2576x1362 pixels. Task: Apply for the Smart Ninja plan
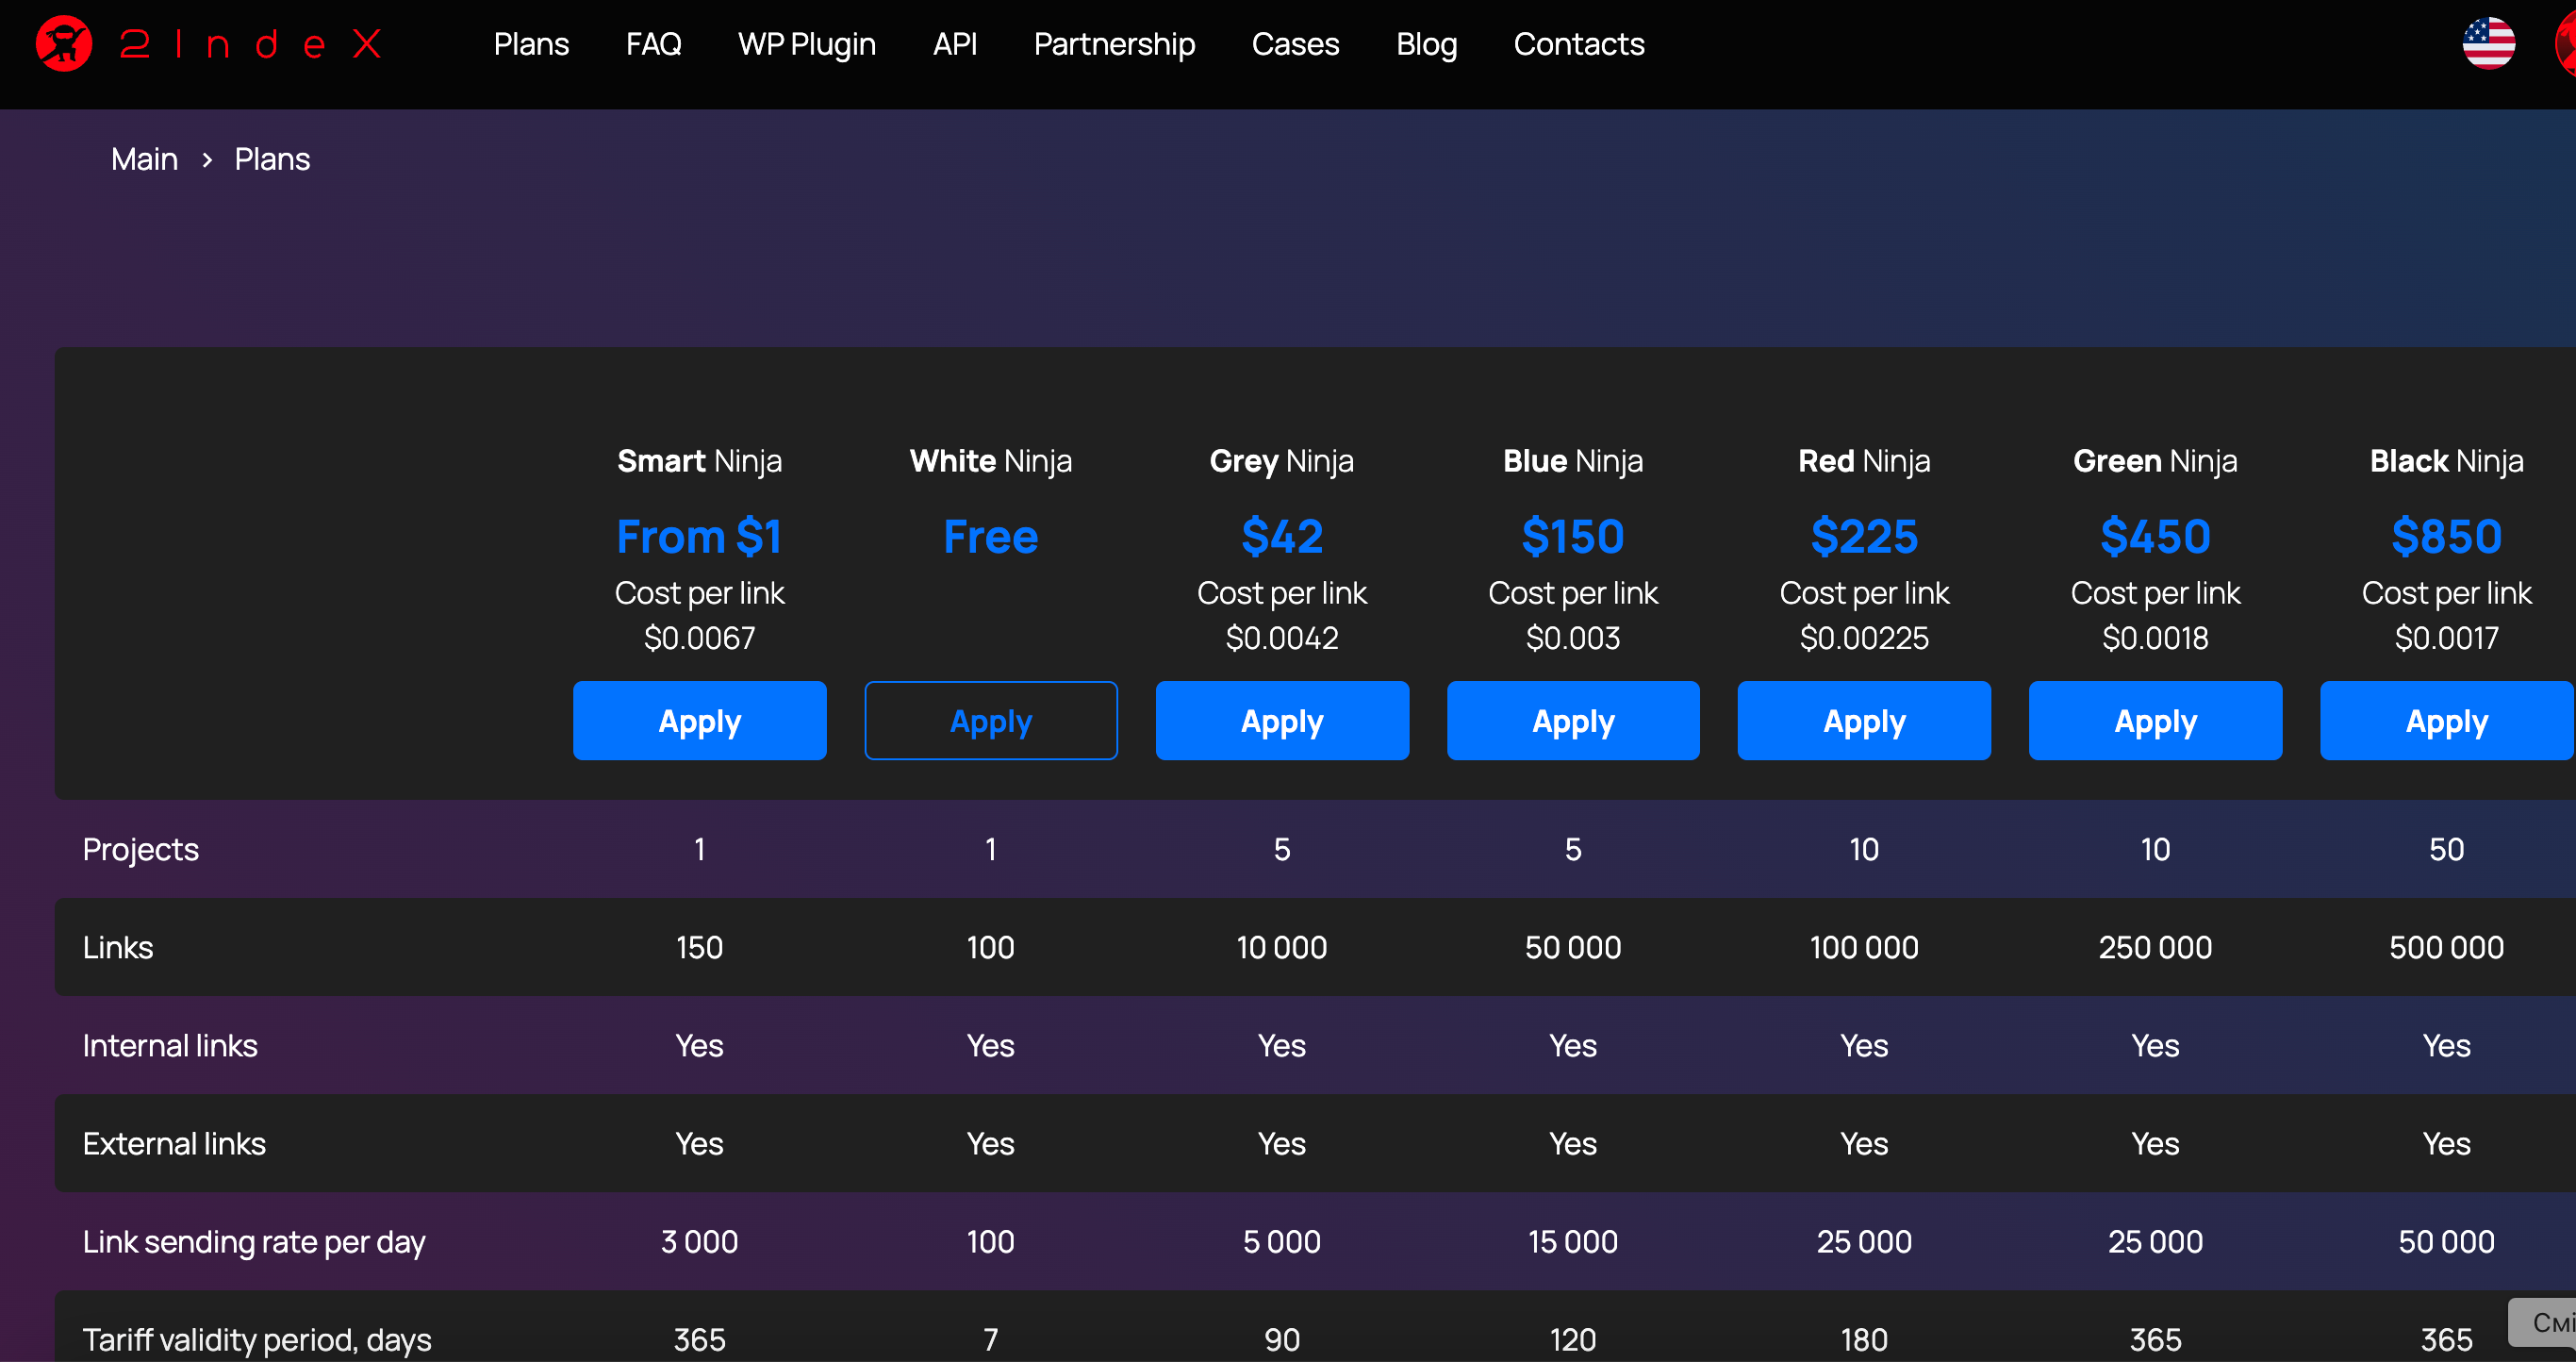(x=699, y=721)
